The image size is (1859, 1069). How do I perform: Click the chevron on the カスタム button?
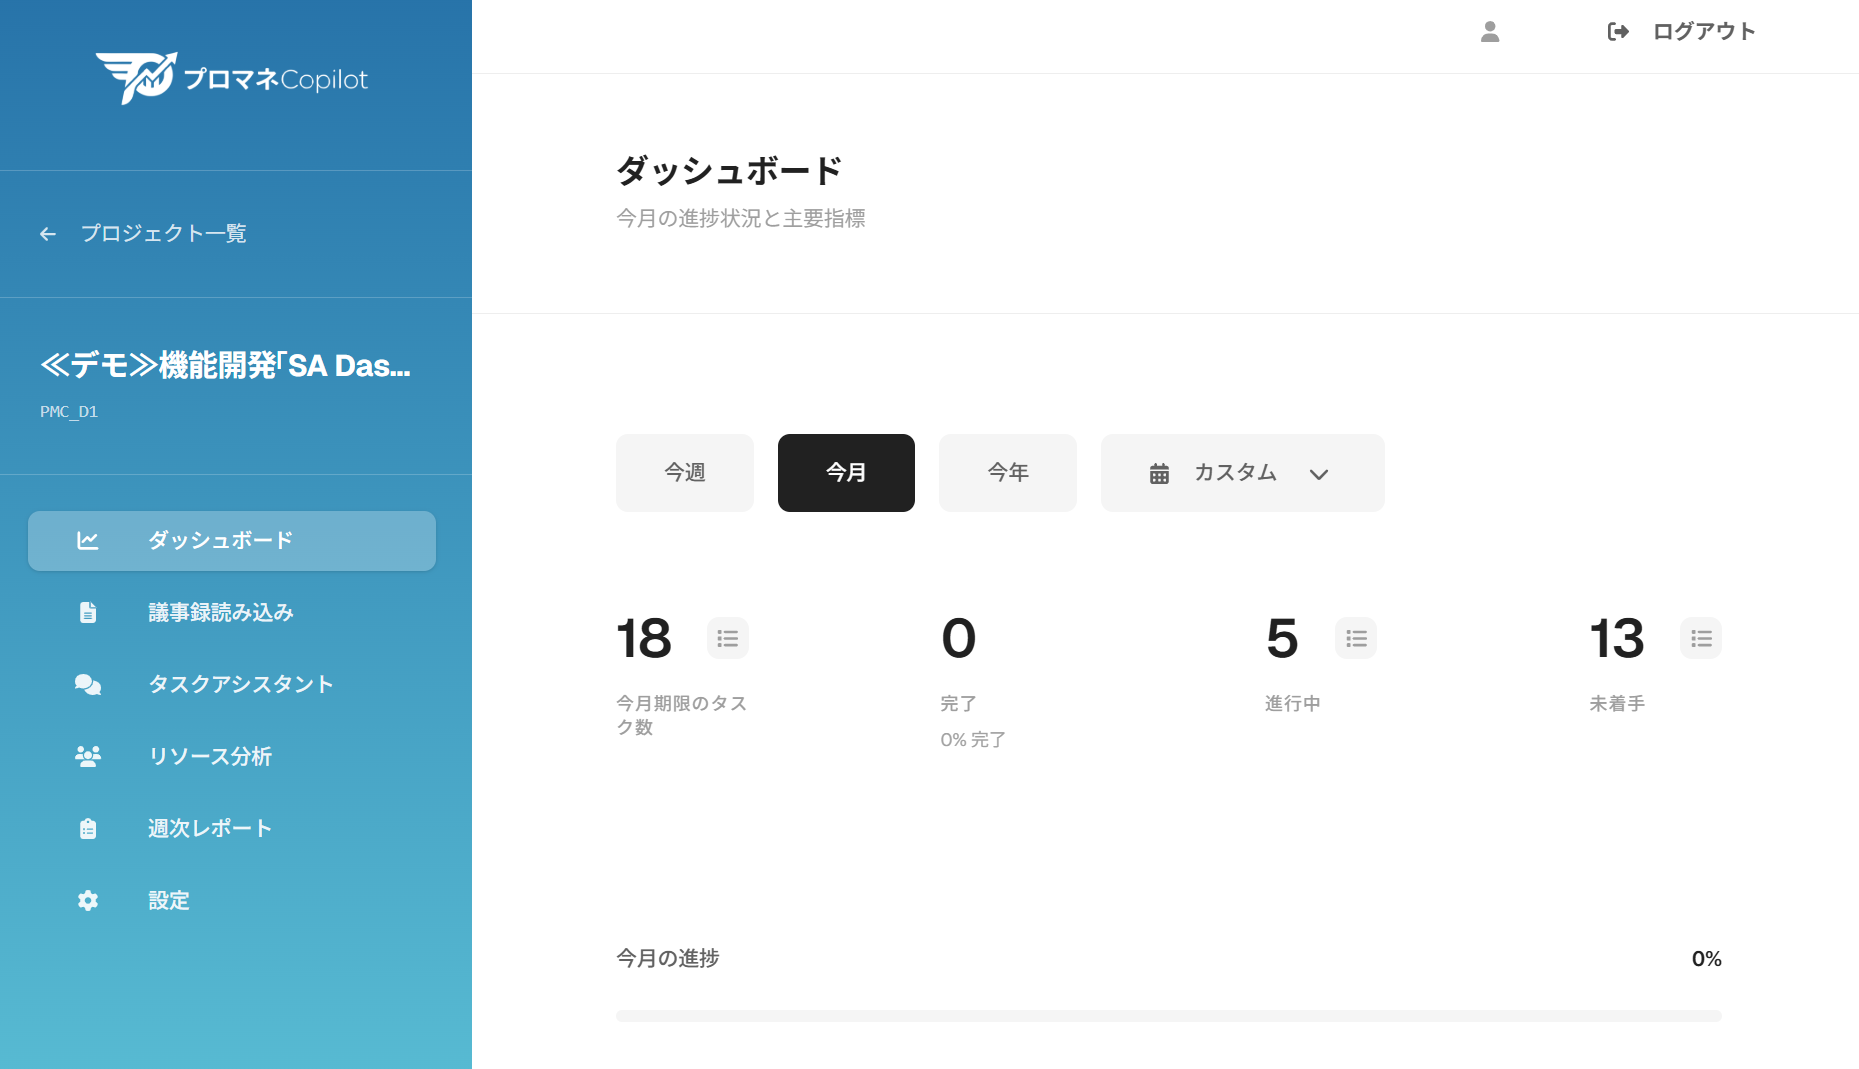(x=1319, y=473)
